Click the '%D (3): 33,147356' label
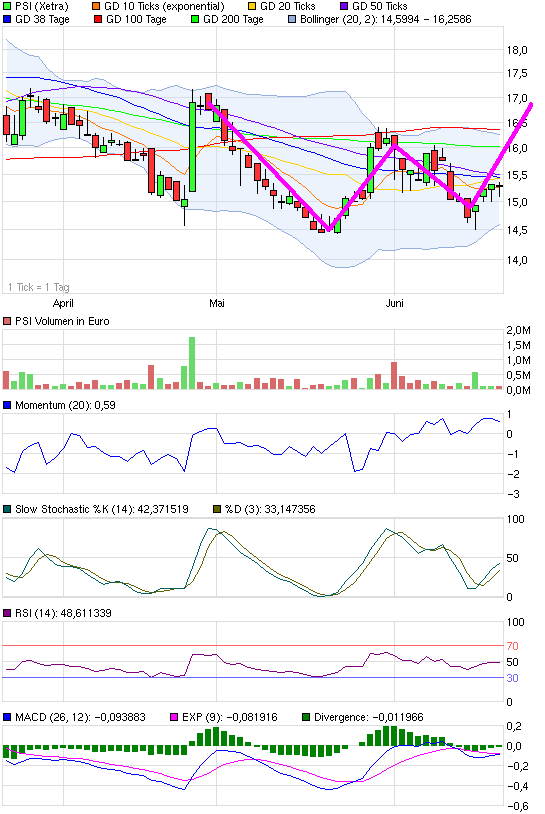The image size is (545, 814). click(x=270, y=509)
